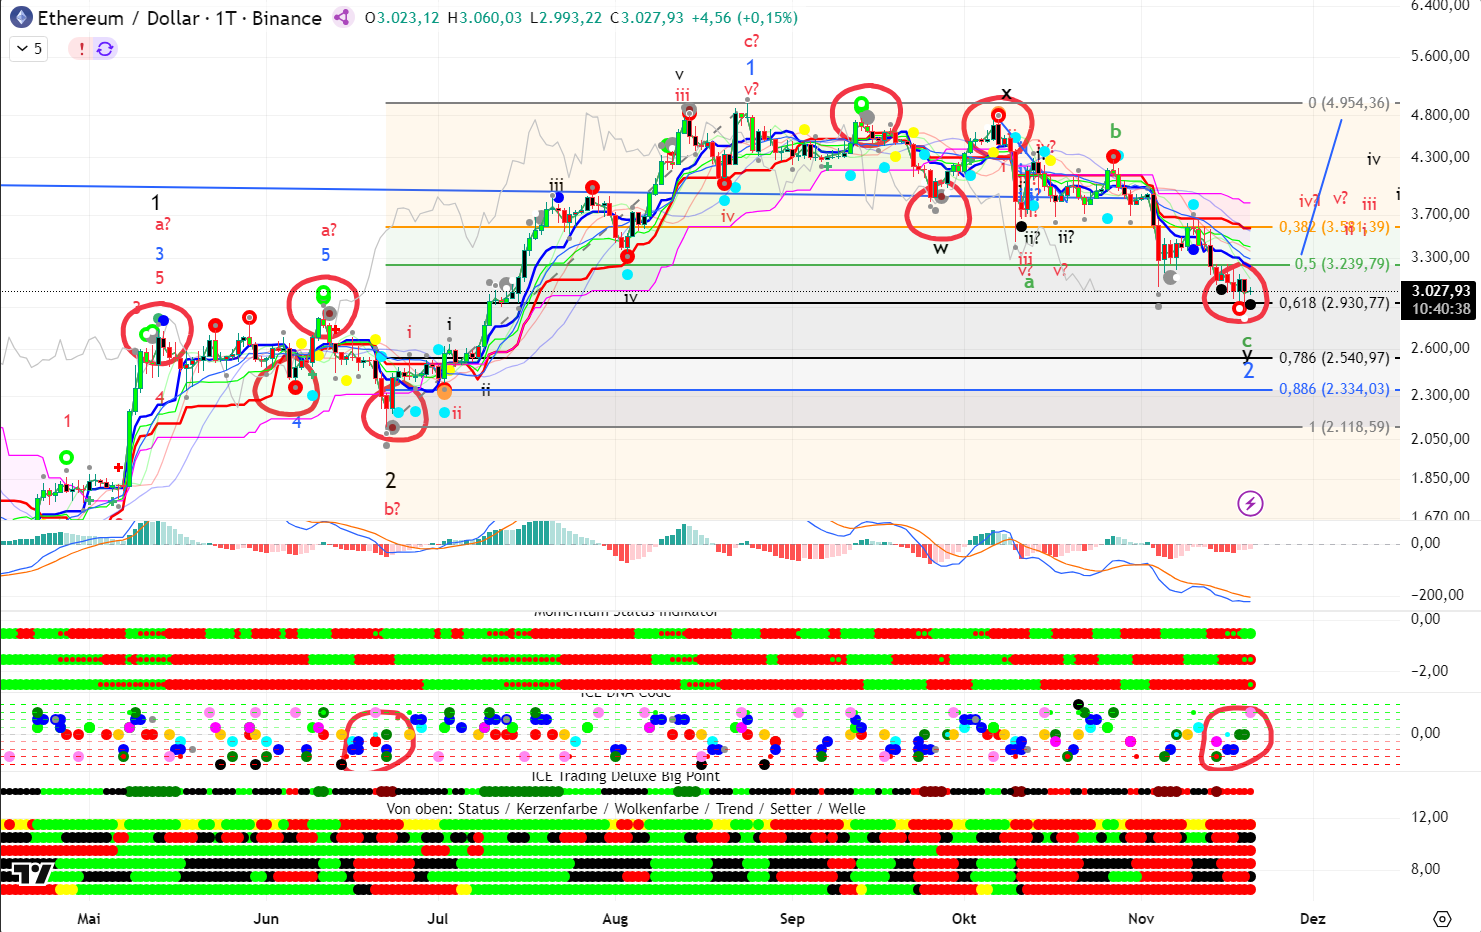Select the 0,618 Fibonacci level label

[1334, 303]
